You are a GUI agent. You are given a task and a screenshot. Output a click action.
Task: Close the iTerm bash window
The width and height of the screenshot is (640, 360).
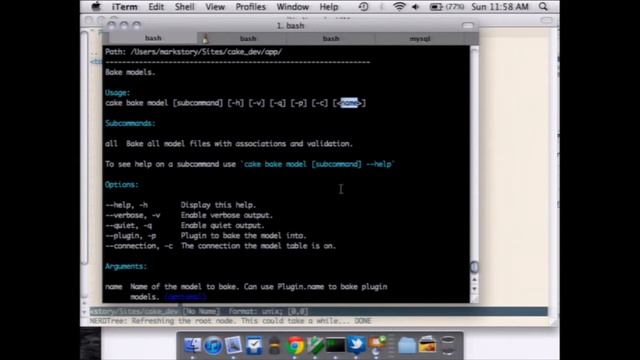[111, 25]
